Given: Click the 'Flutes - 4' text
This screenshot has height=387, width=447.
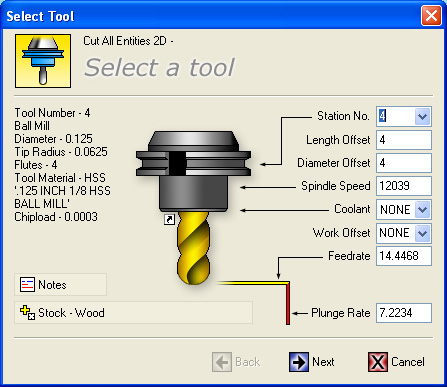Looking at the screenshot, I should tap(36, 165).
